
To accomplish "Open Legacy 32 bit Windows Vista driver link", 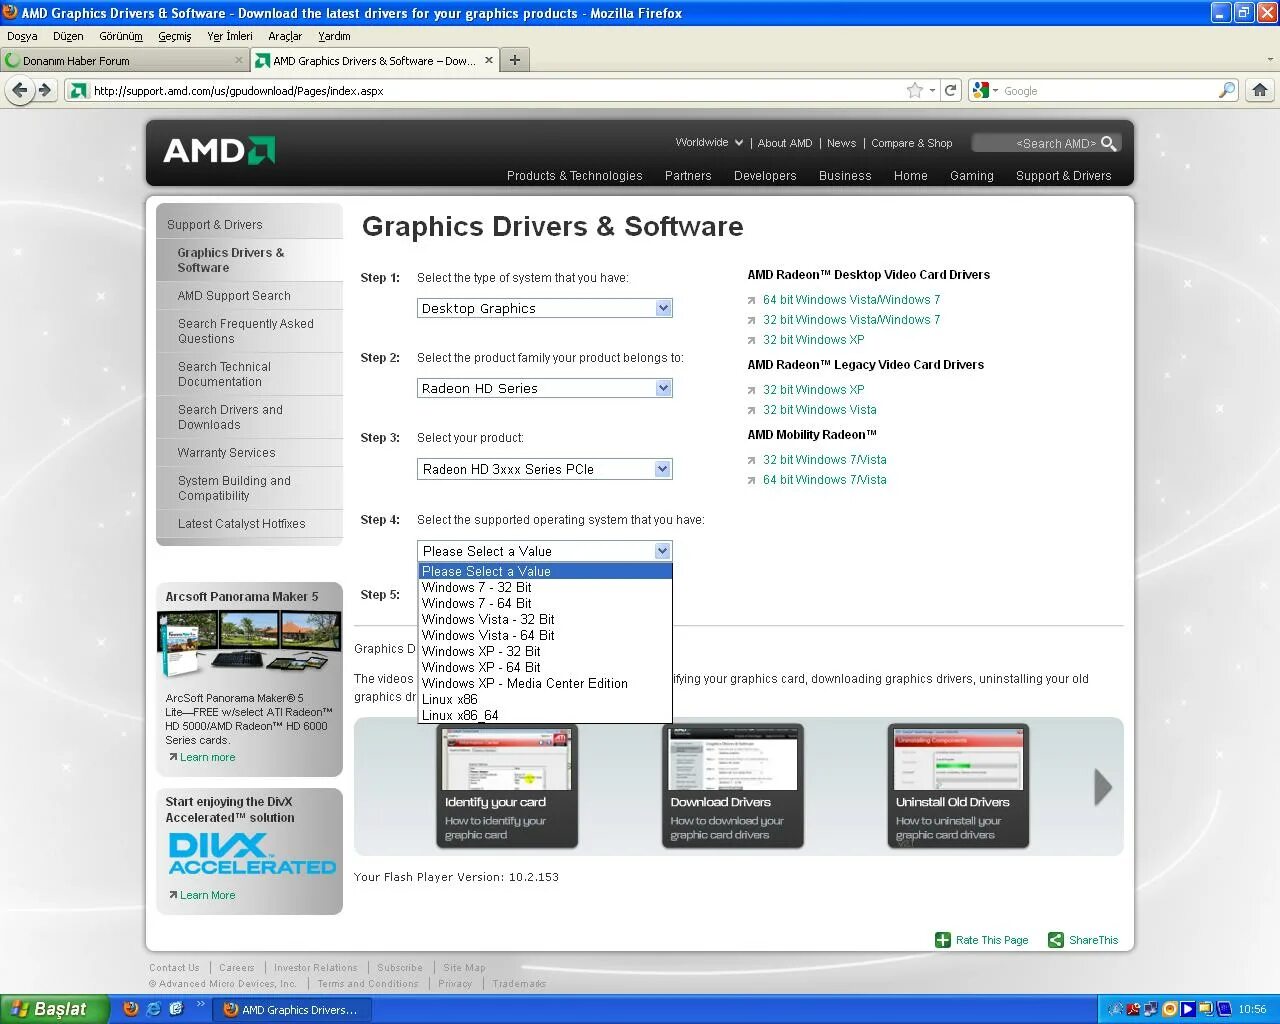I will point(819,410).
